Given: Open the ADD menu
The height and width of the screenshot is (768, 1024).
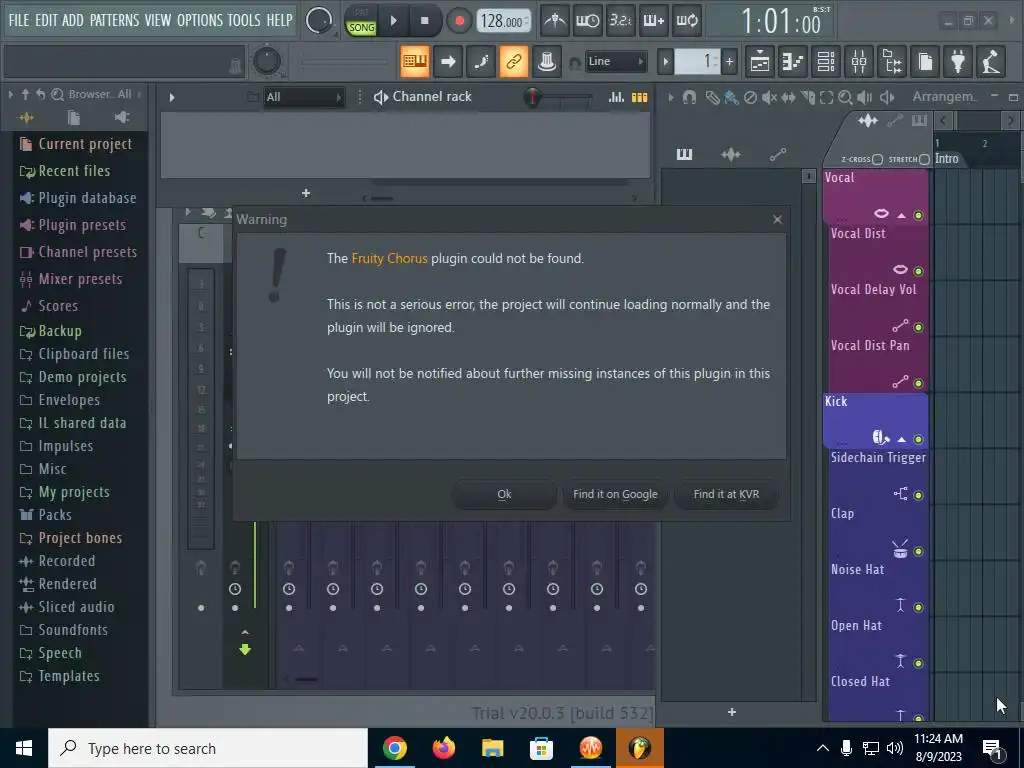Looking at the screenshot, I should pos(72,21).
